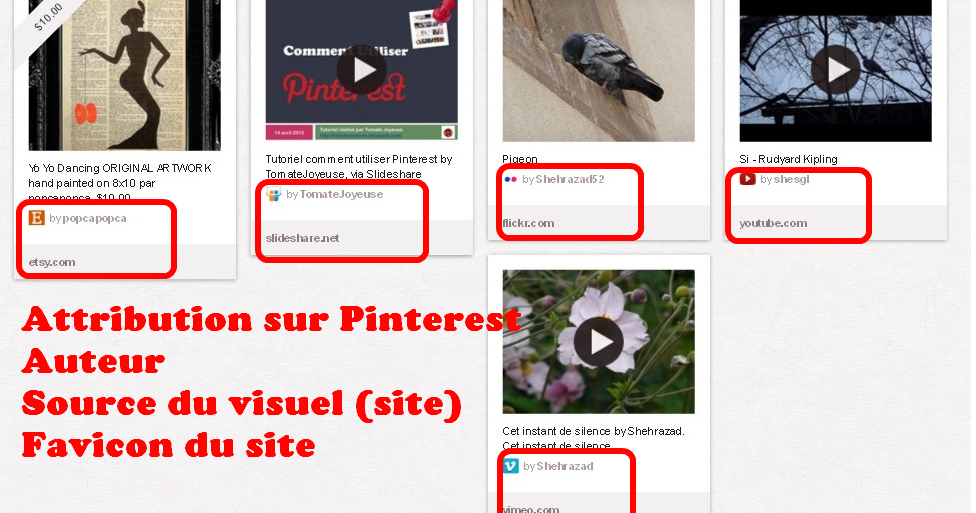The height and width of the screenshot is (513, 976).
Task: Click the Slideshare favicon beside TomateJoyeuse
Action: [274, 194]
